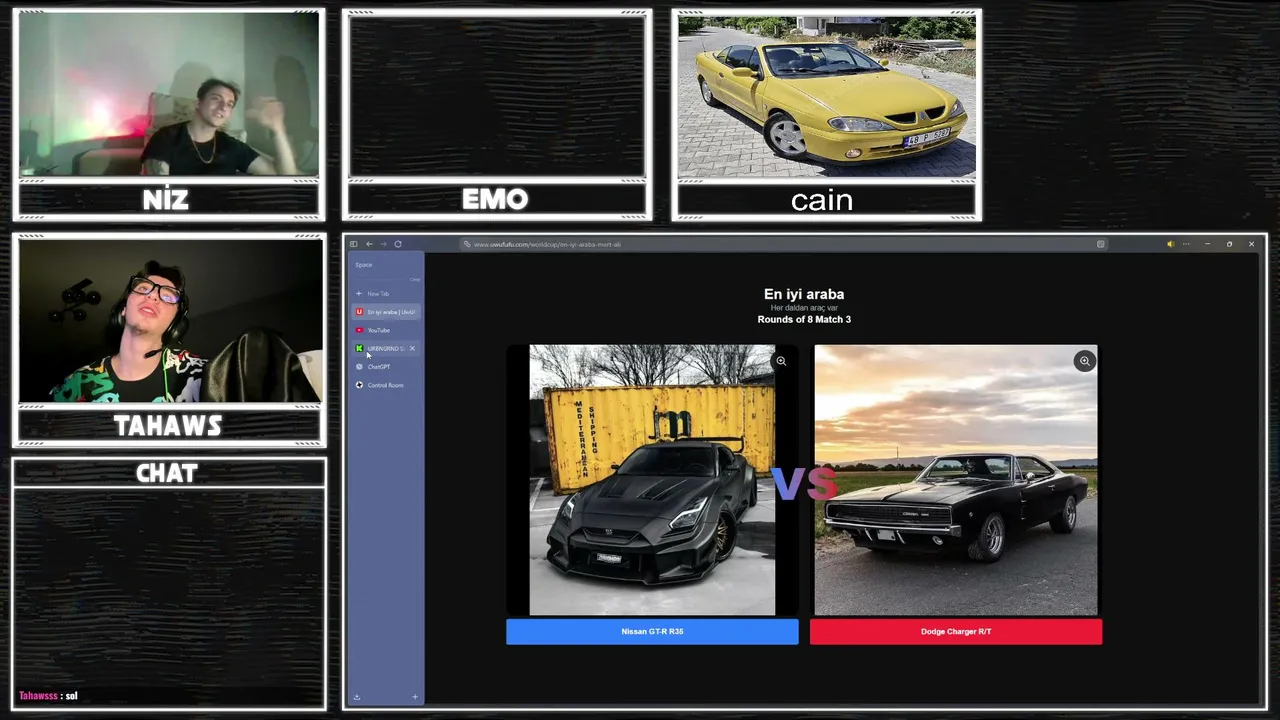Click the Control Room favicon in the sidebar
1280x720 pixels.
[360, 385]
